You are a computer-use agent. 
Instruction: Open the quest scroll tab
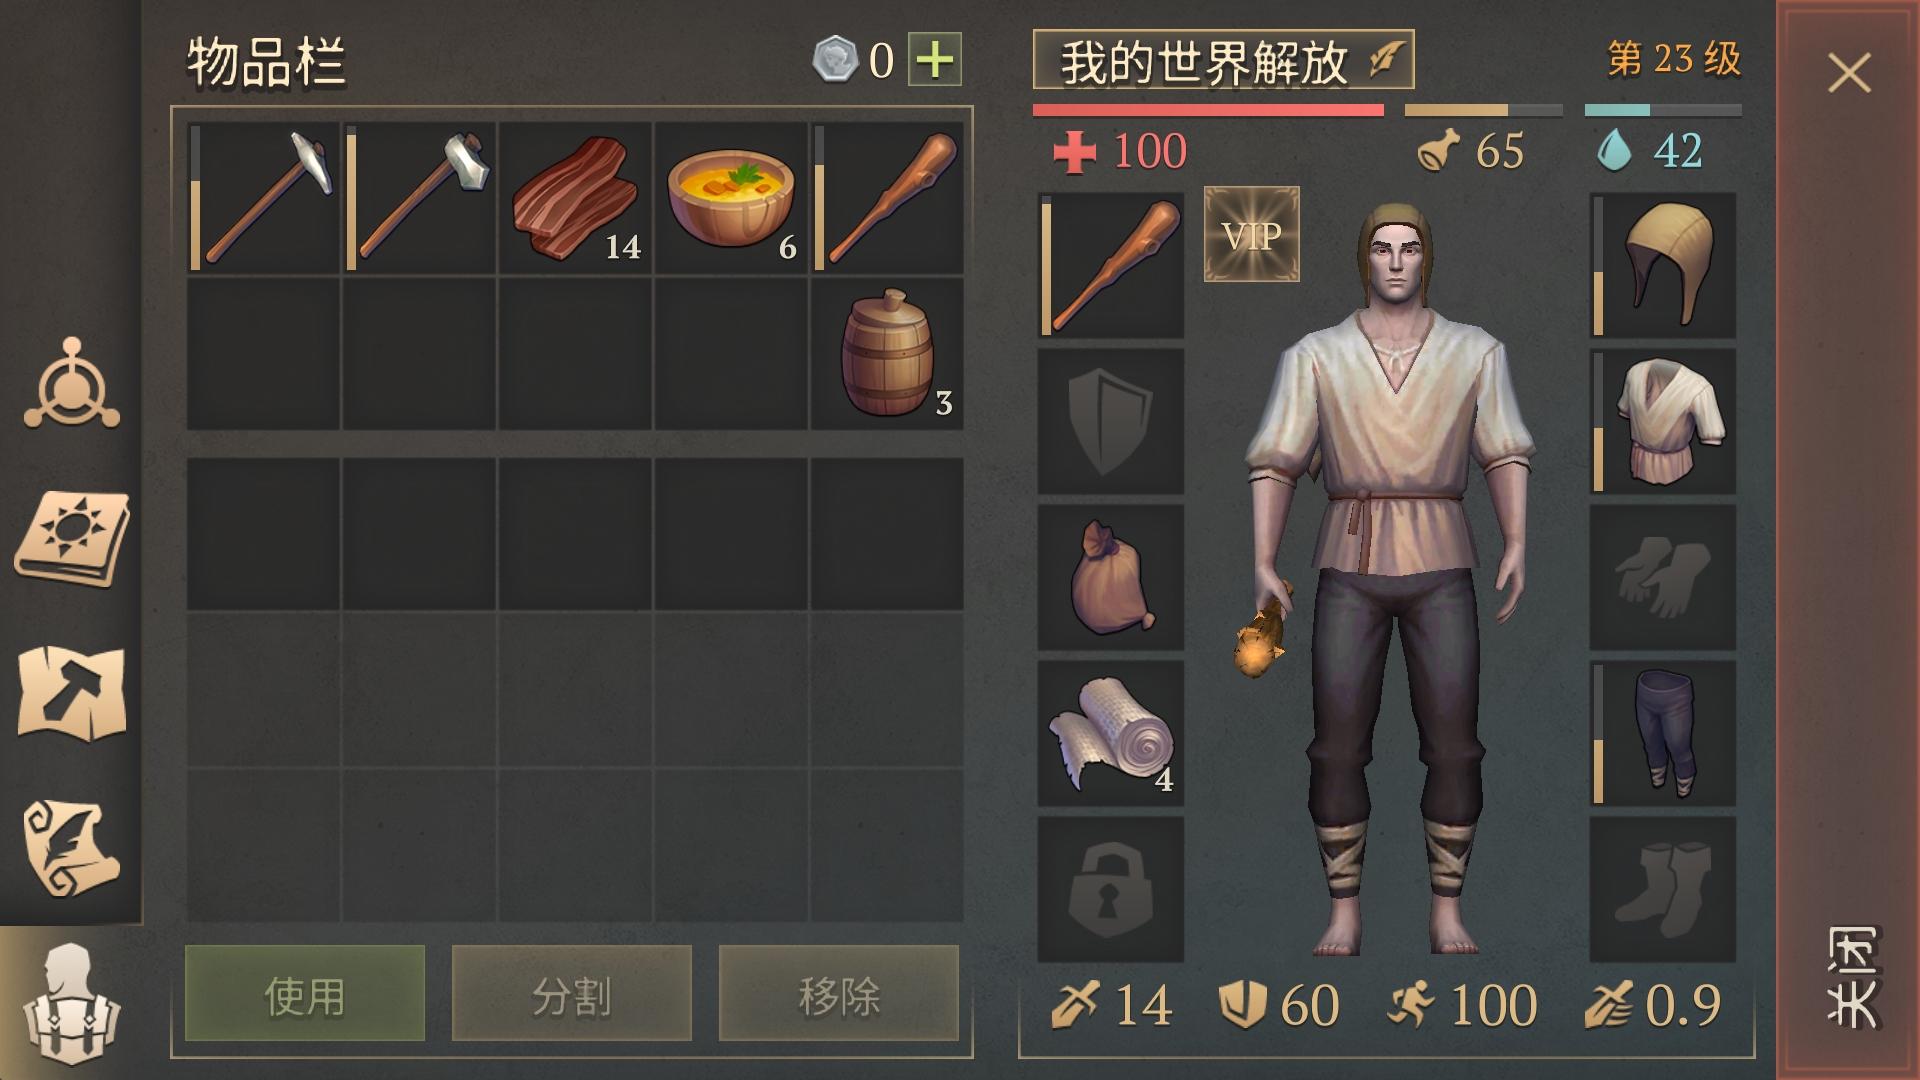(x=72, y=848)
